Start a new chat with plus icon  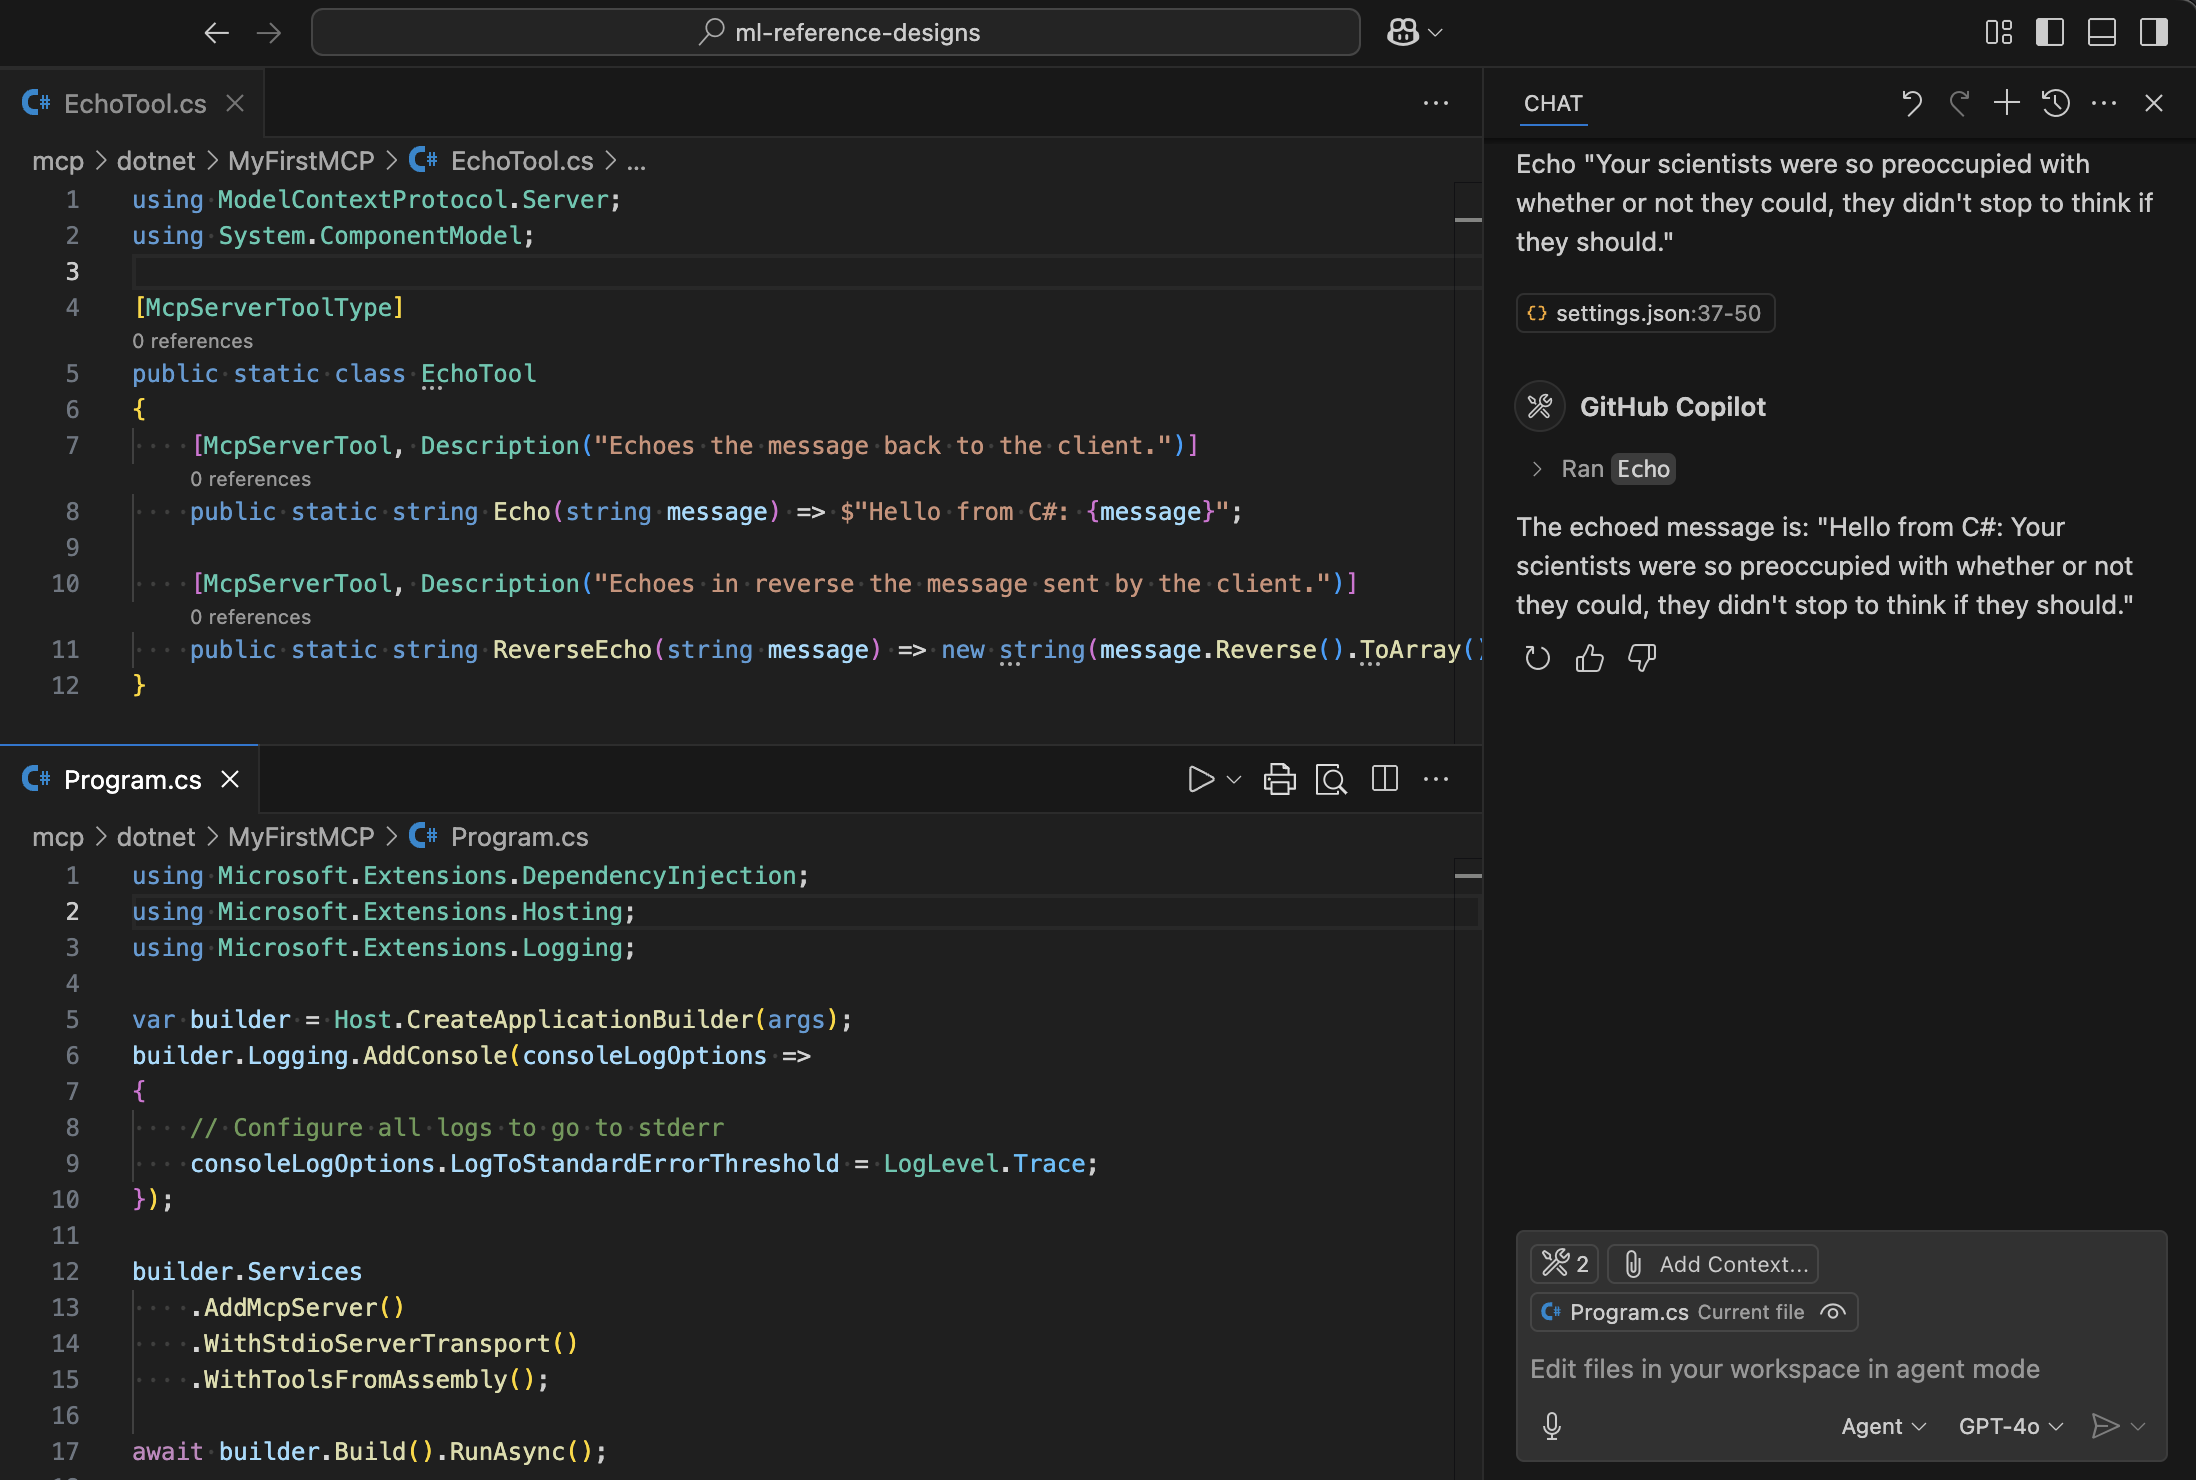tap(2007, 103)
